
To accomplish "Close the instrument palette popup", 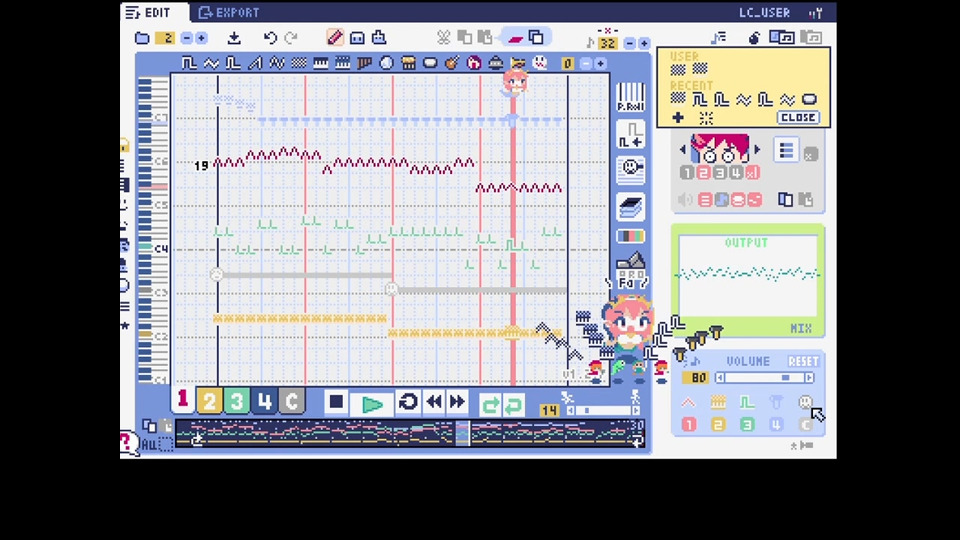I will [798, 118].
